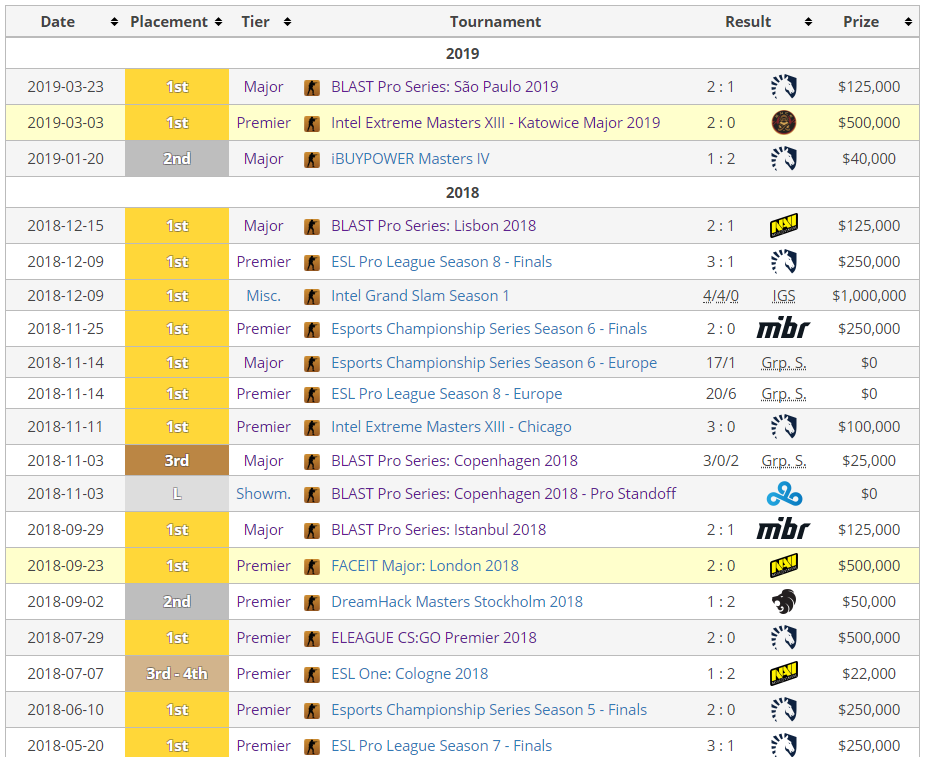The image size is (926, 757).
Task: Open DreamHack Masters Stockholm 2018 link
Action: point(457,602)
